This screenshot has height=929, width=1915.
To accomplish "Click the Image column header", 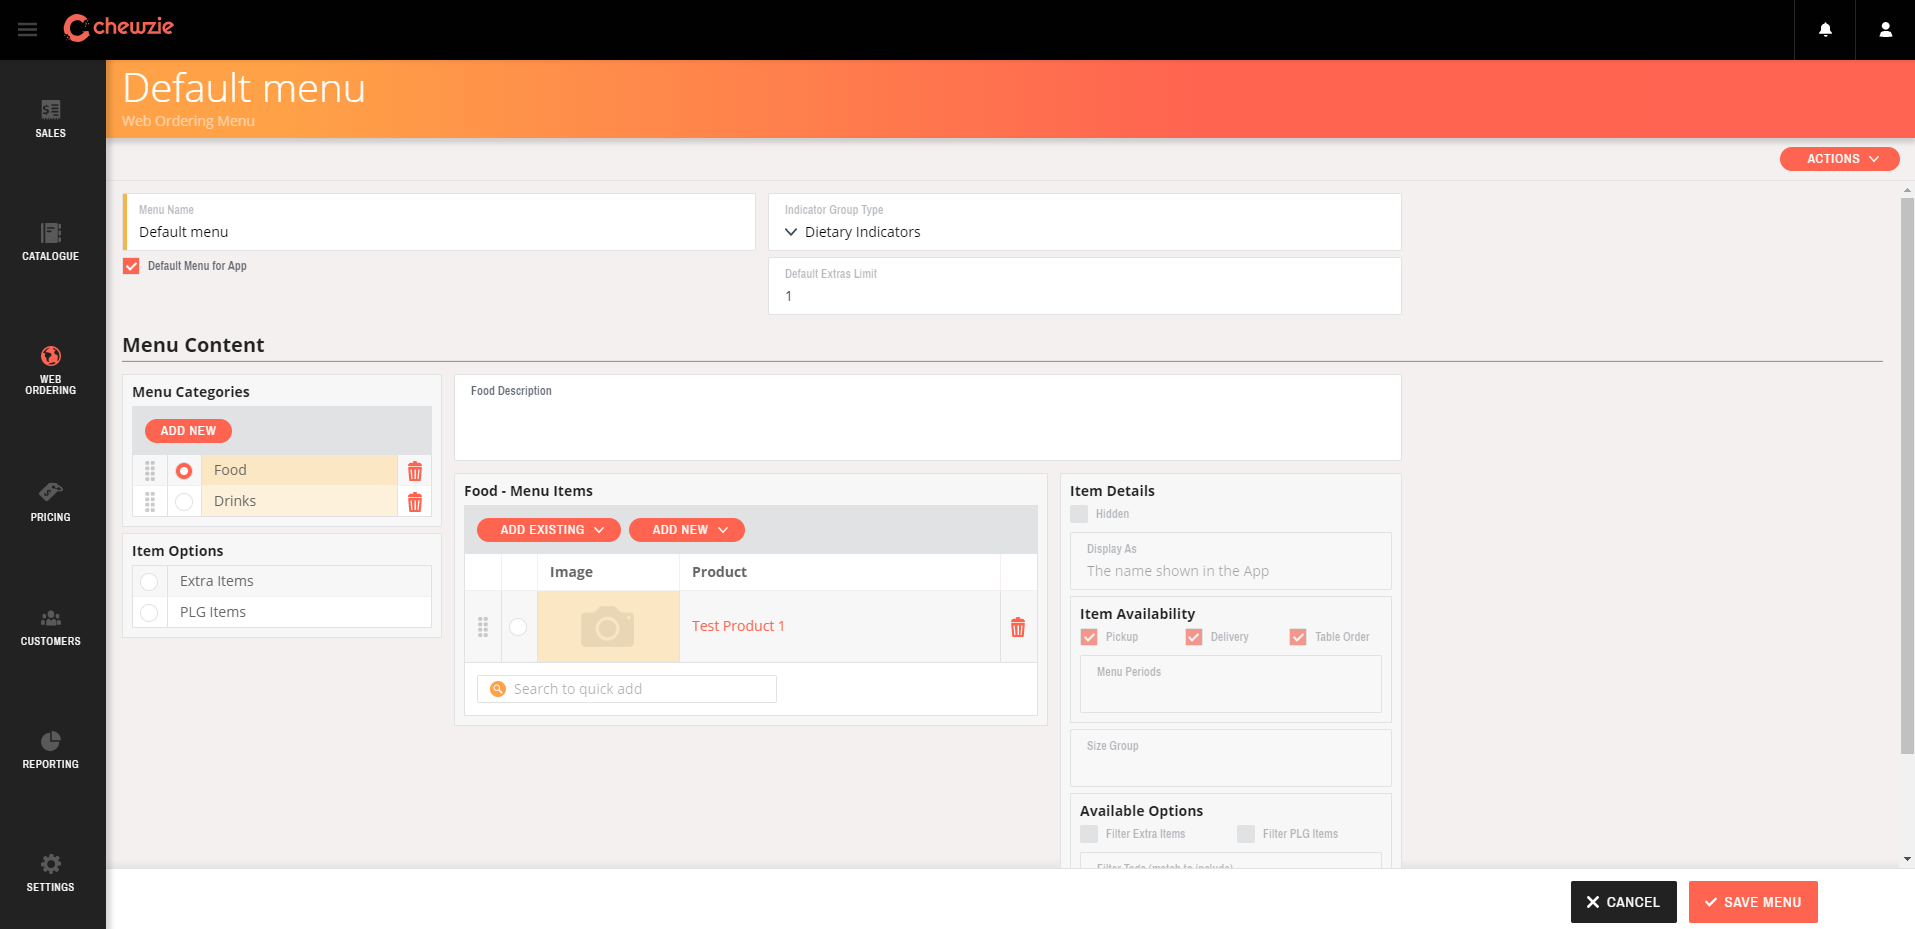I will click(571, 572).
